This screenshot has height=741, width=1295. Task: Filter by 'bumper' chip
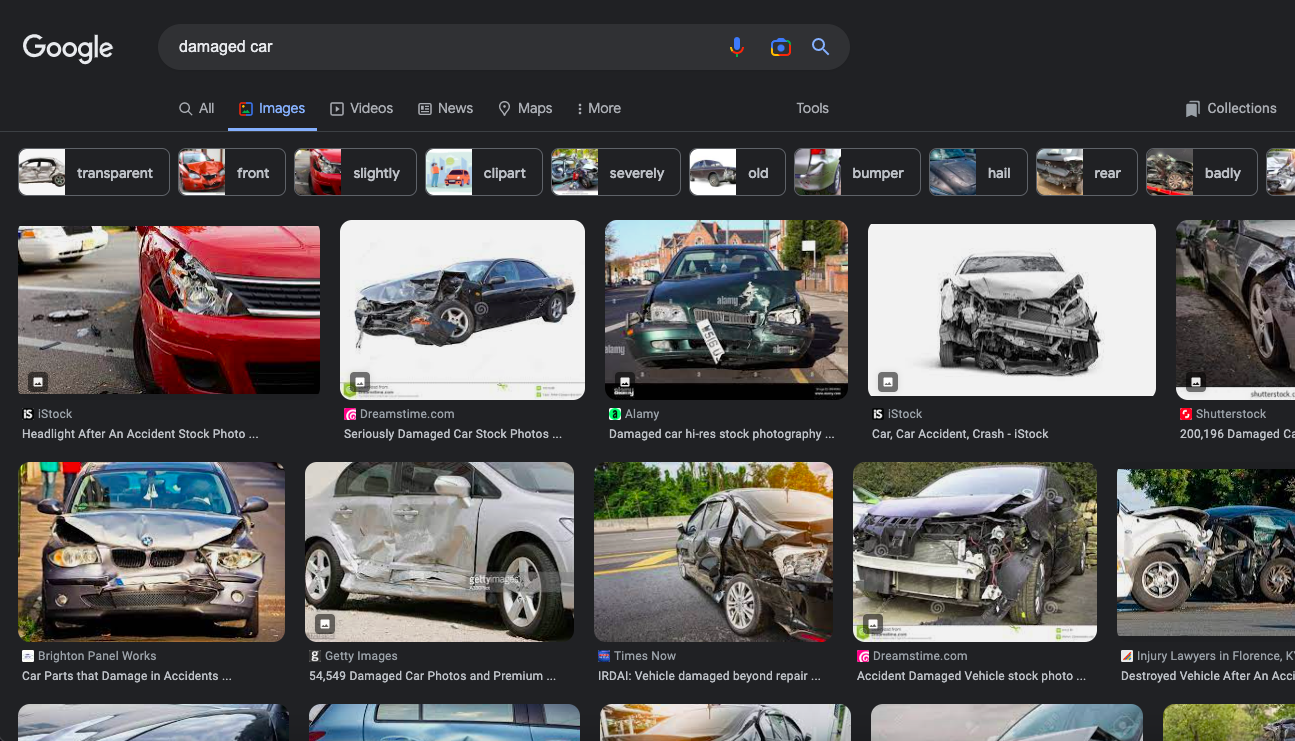click(857, 172)
